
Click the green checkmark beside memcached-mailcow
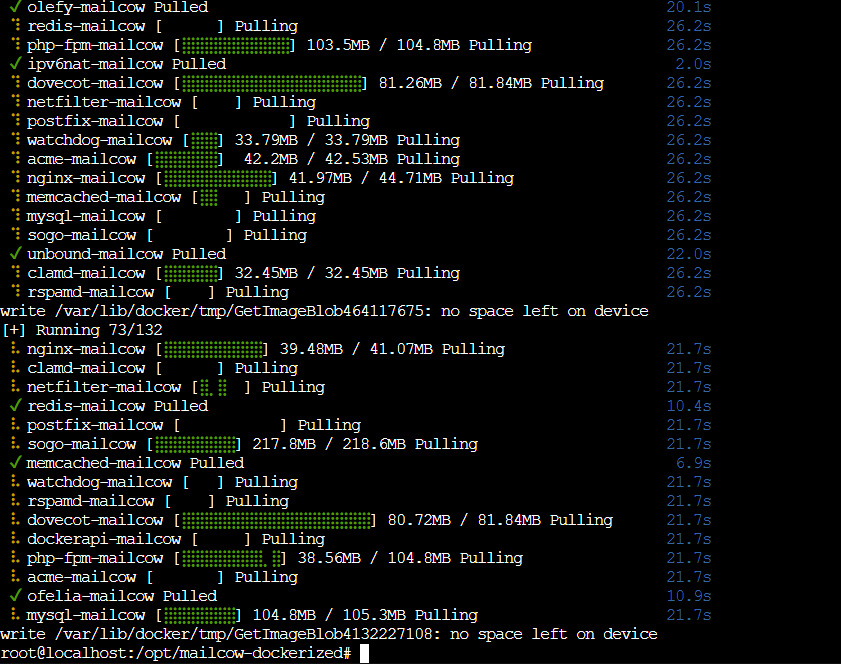(x=16, y=462)
